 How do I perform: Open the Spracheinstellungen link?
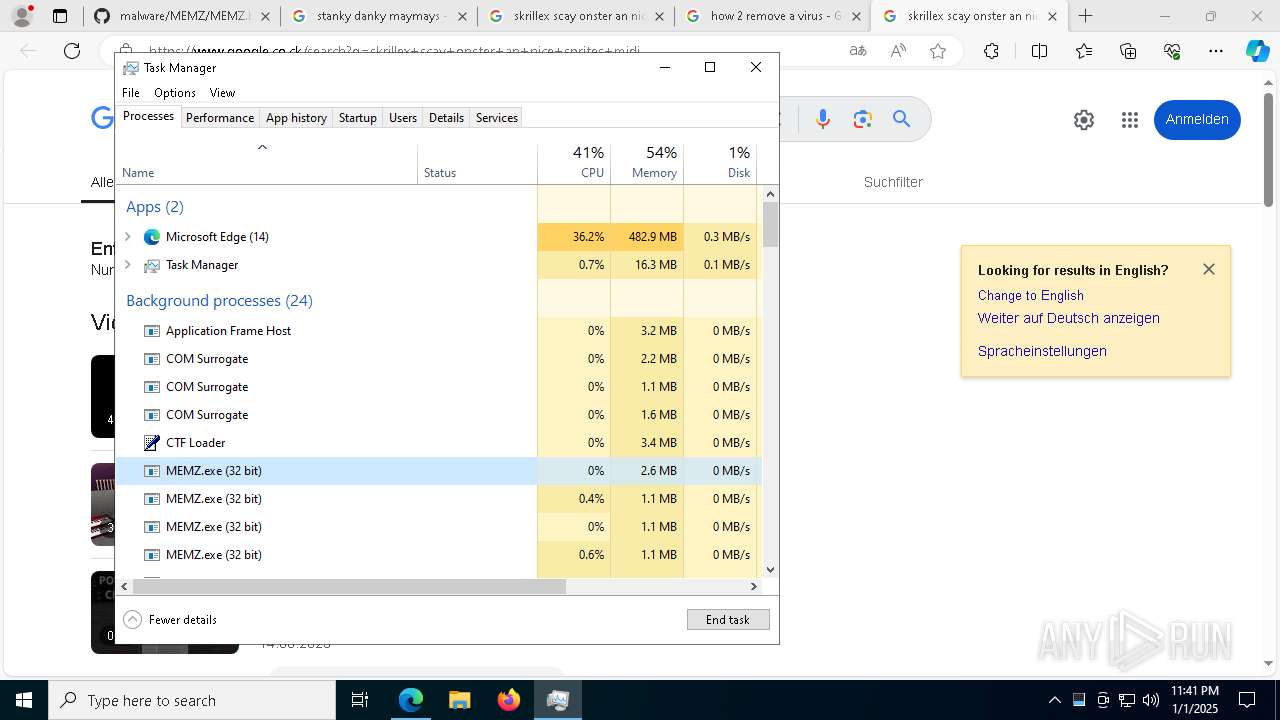[1042, 351]
